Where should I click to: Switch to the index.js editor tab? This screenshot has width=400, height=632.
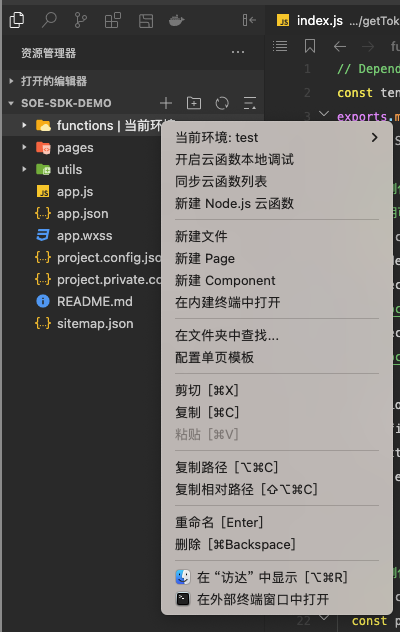[338, 20]
